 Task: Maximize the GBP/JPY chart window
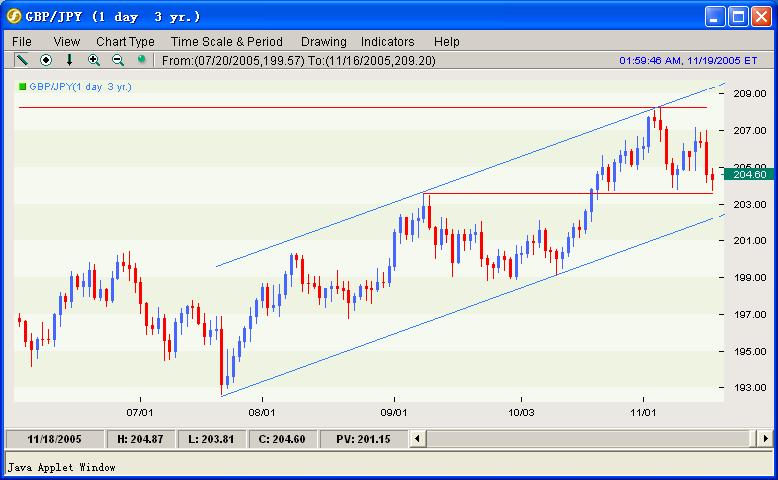[x=737, y=17]
